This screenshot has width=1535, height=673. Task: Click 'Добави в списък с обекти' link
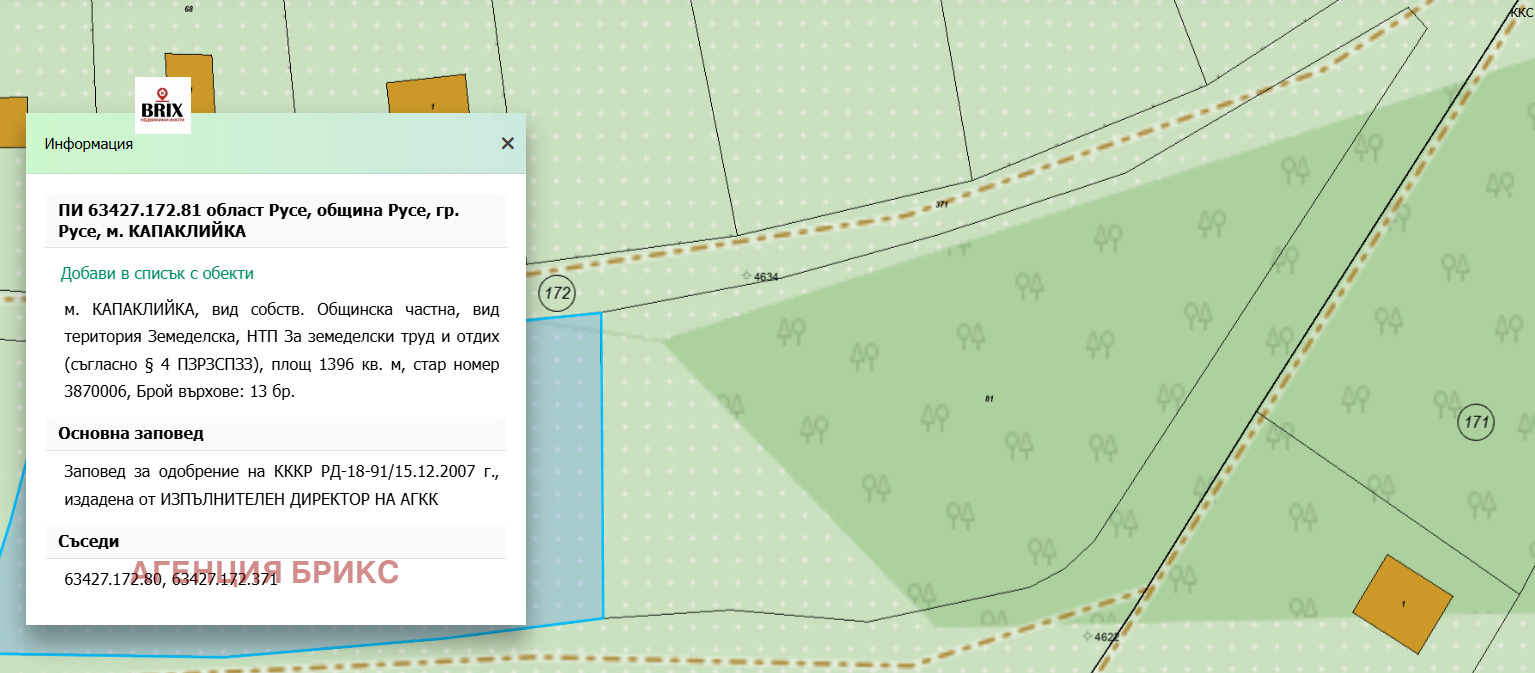coord(157,273)
